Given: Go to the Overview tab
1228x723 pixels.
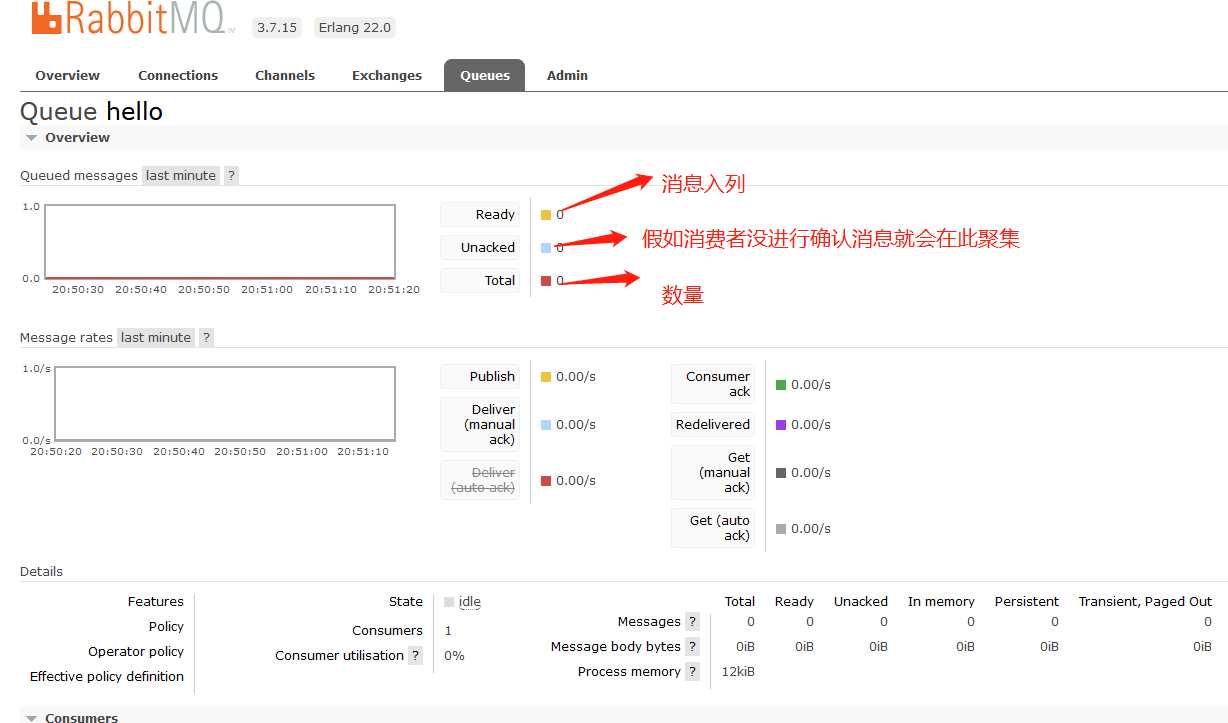Looking at the screenshot, I should point(67,75).
